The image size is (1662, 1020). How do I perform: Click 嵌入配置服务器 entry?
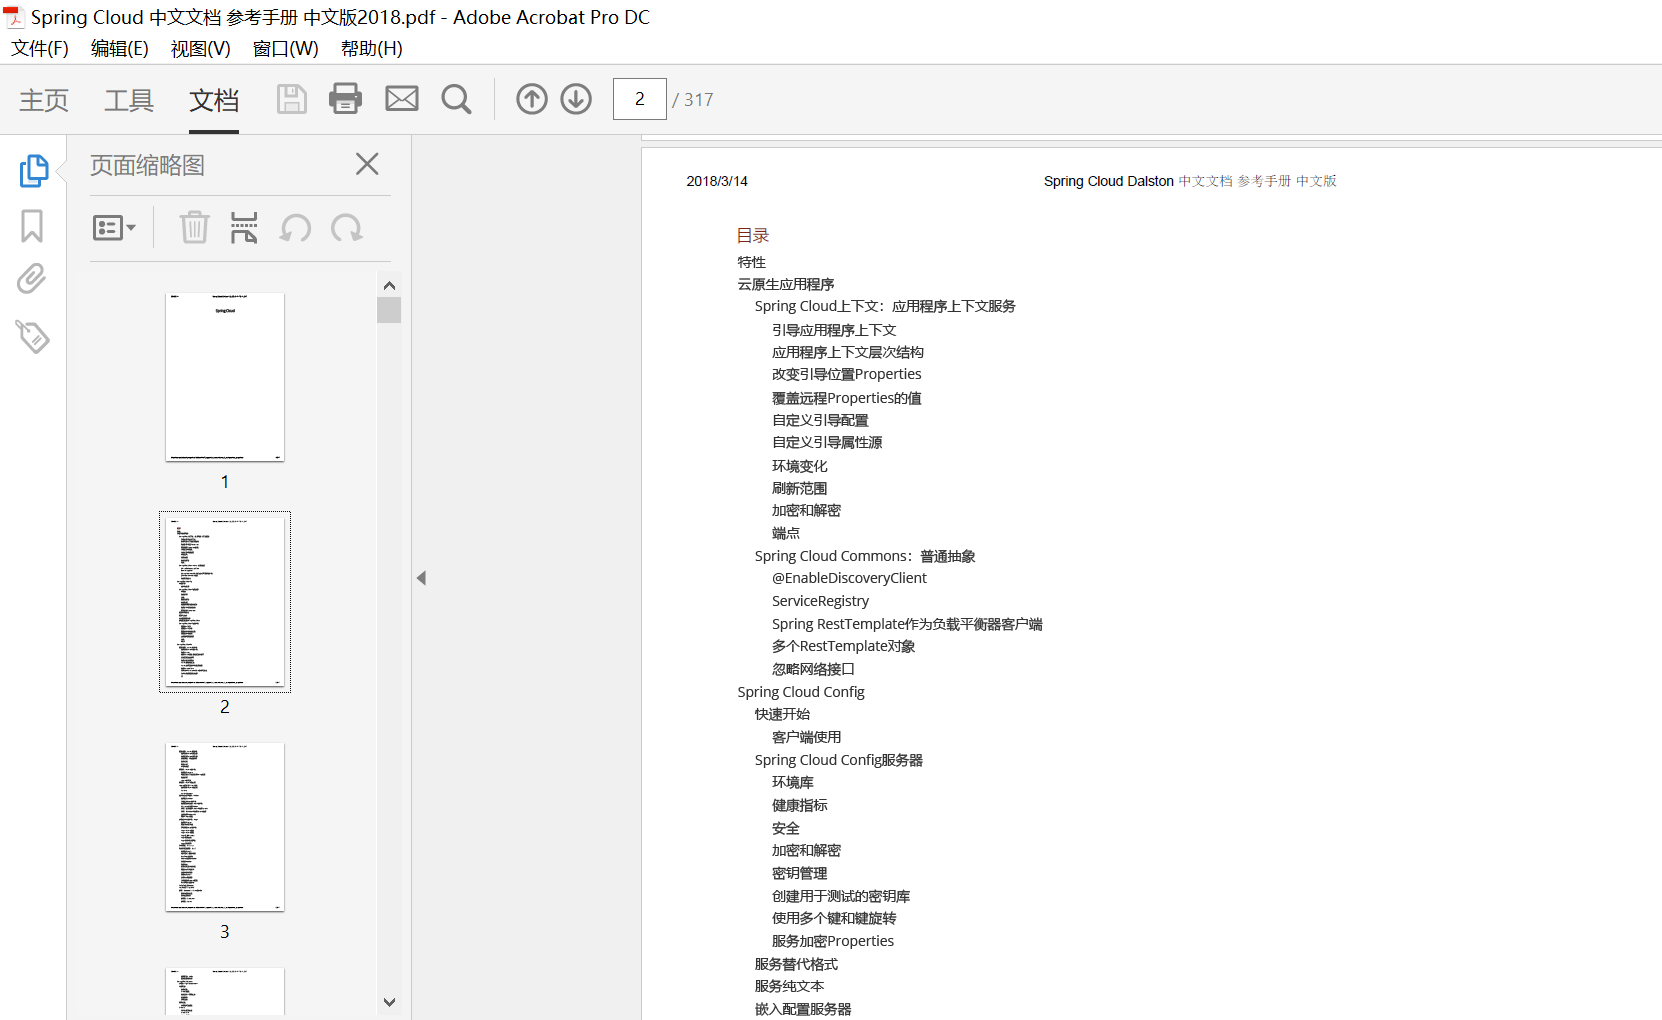[803, 1009]
